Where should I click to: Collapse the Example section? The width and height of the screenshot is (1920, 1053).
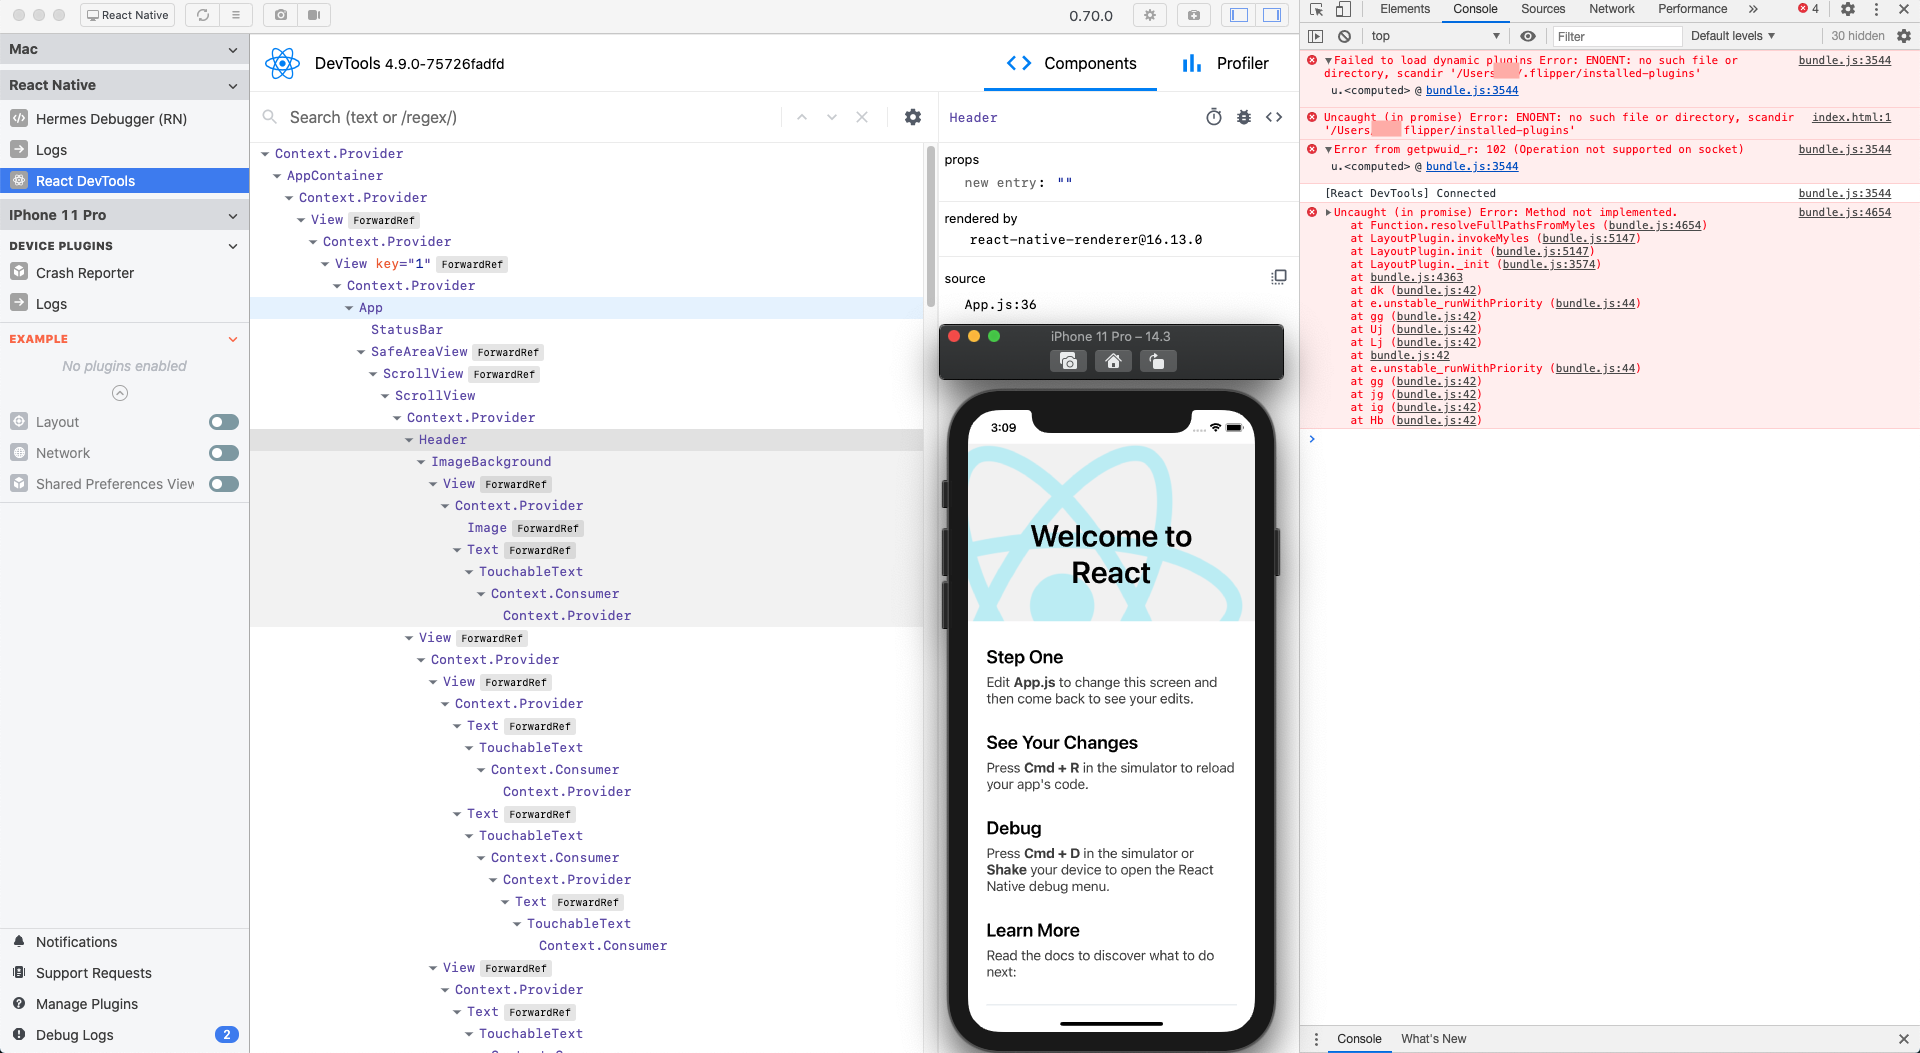pyautogui.click(x=233, y=339)
